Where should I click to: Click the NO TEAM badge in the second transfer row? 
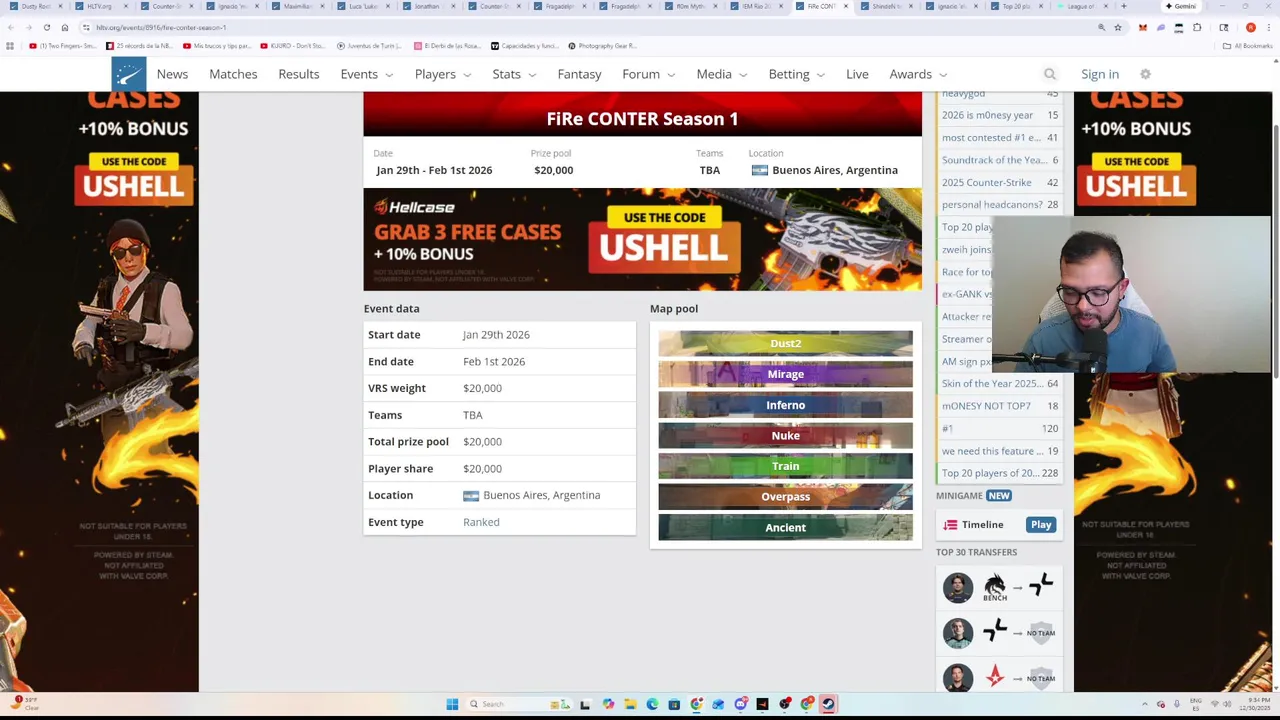[x=1041, y=632]
